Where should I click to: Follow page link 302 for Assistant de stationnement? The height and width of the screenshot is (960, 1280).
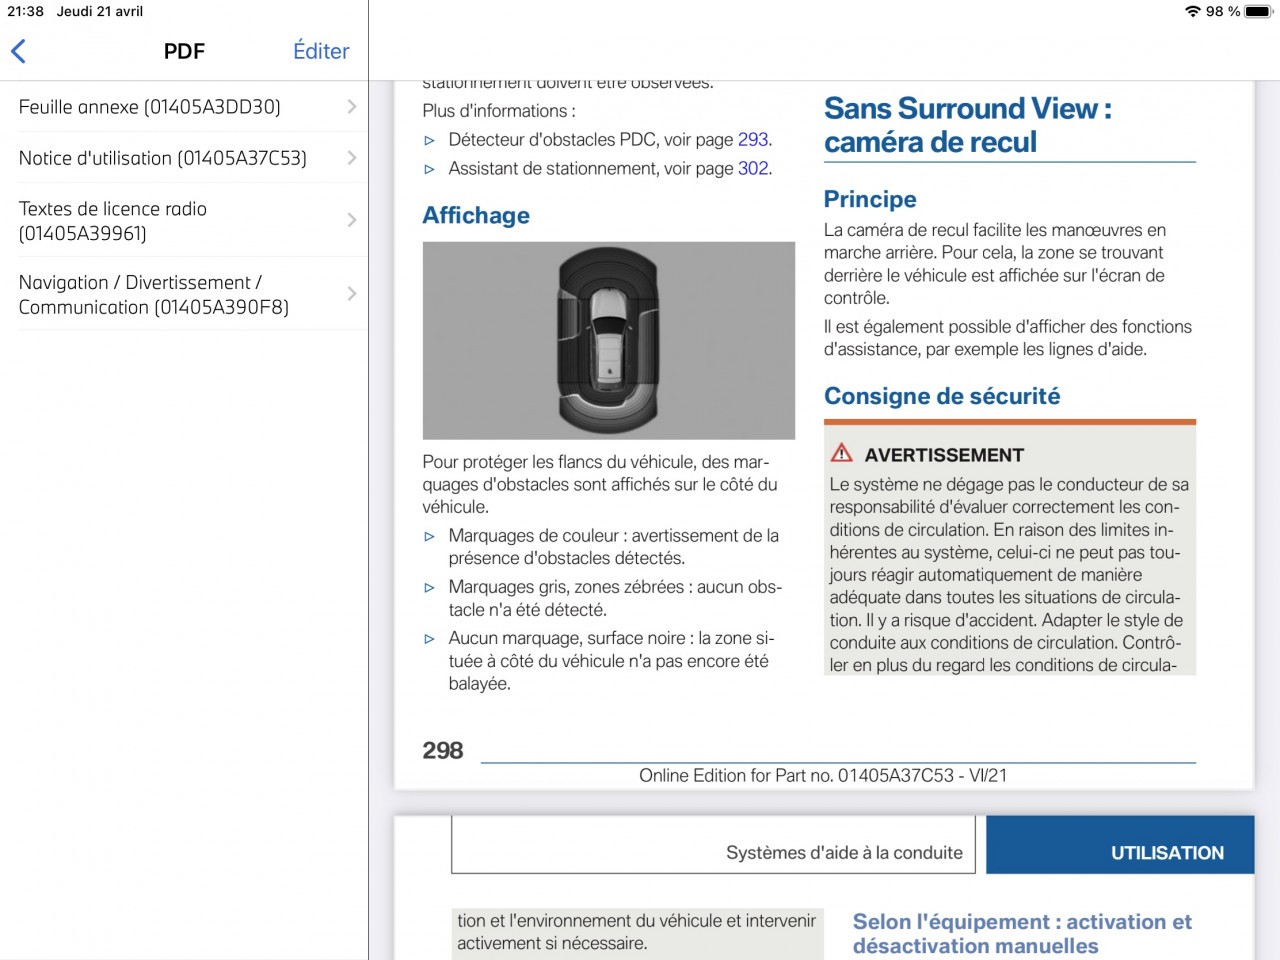click(753, 168)
